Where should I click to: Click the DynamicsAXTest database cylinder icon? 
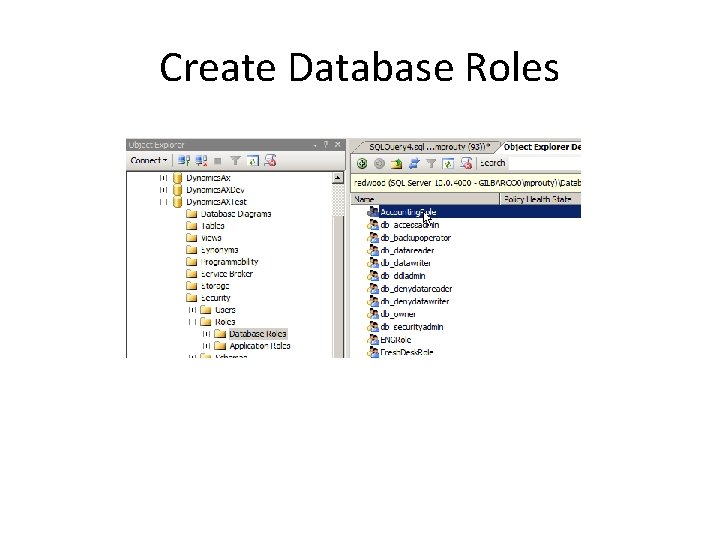pos(178,202)
